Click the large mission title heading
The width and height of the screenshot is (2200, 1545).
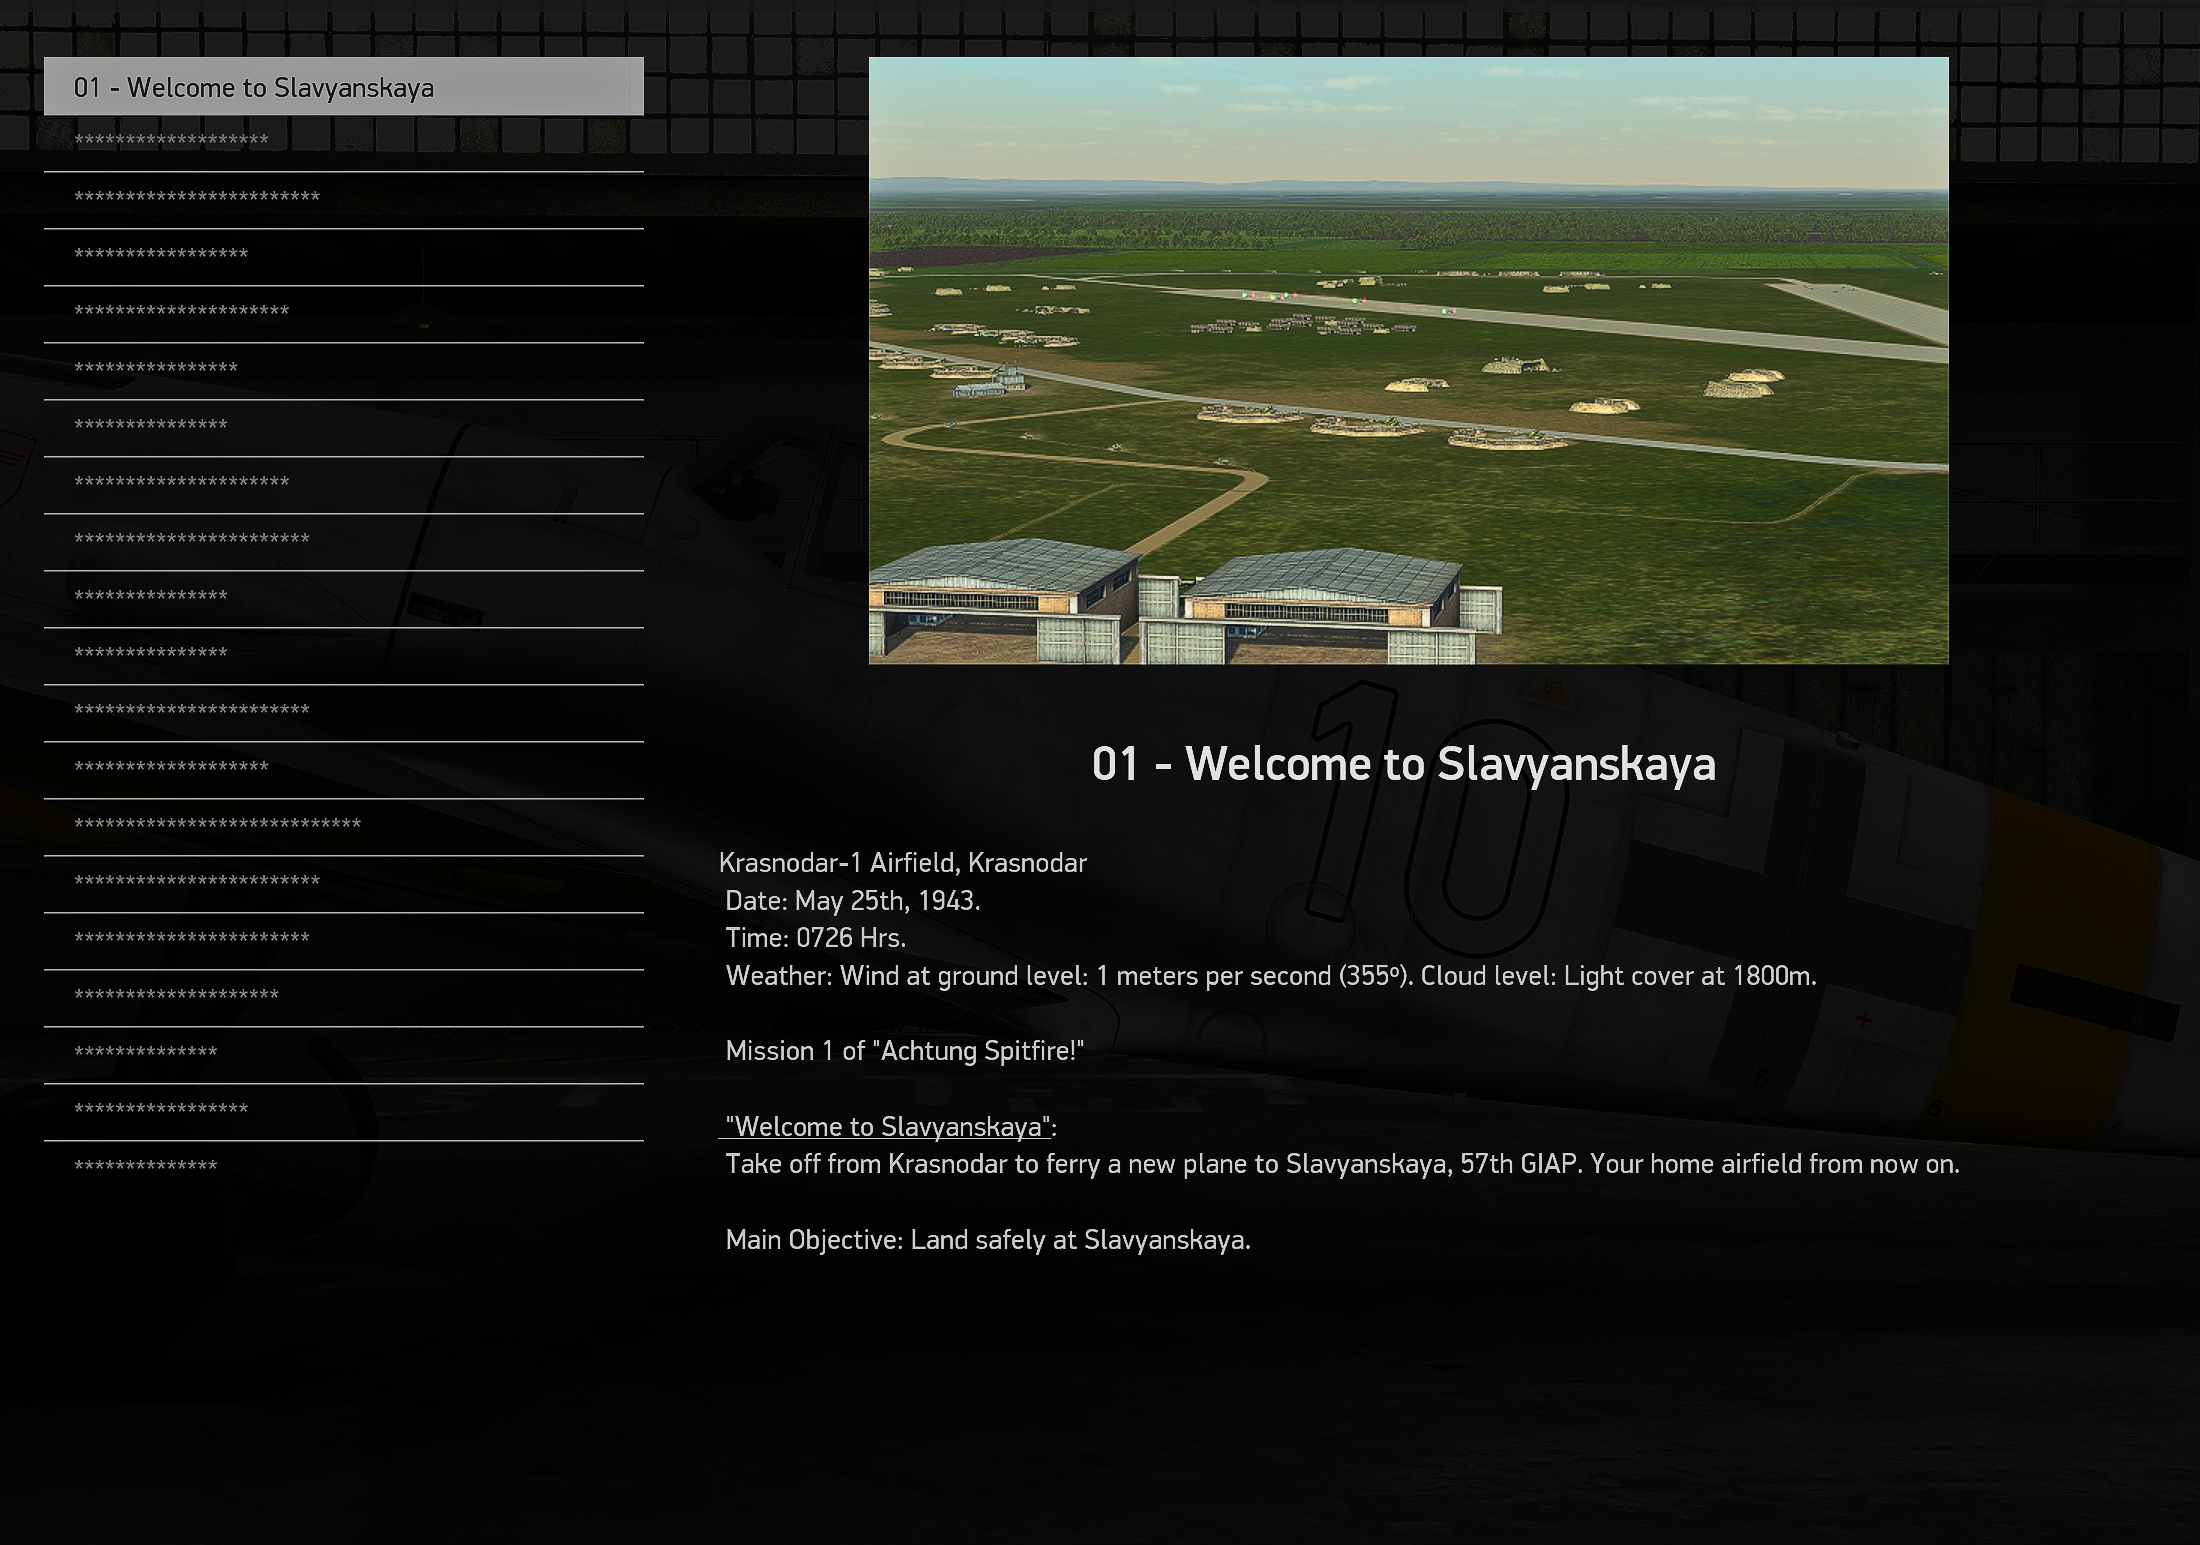[1403, 764]
